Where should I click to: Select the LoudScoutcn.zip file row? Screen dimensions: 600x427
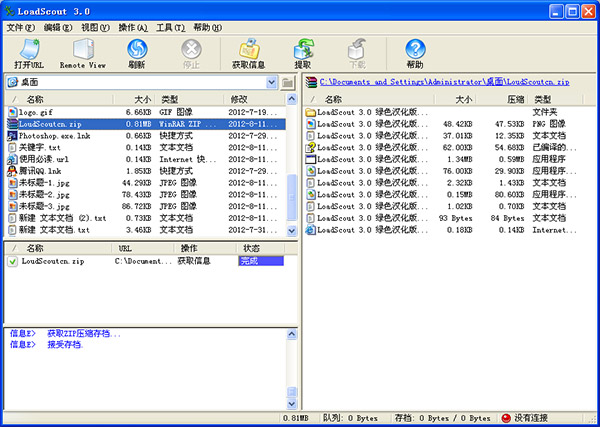146,124
